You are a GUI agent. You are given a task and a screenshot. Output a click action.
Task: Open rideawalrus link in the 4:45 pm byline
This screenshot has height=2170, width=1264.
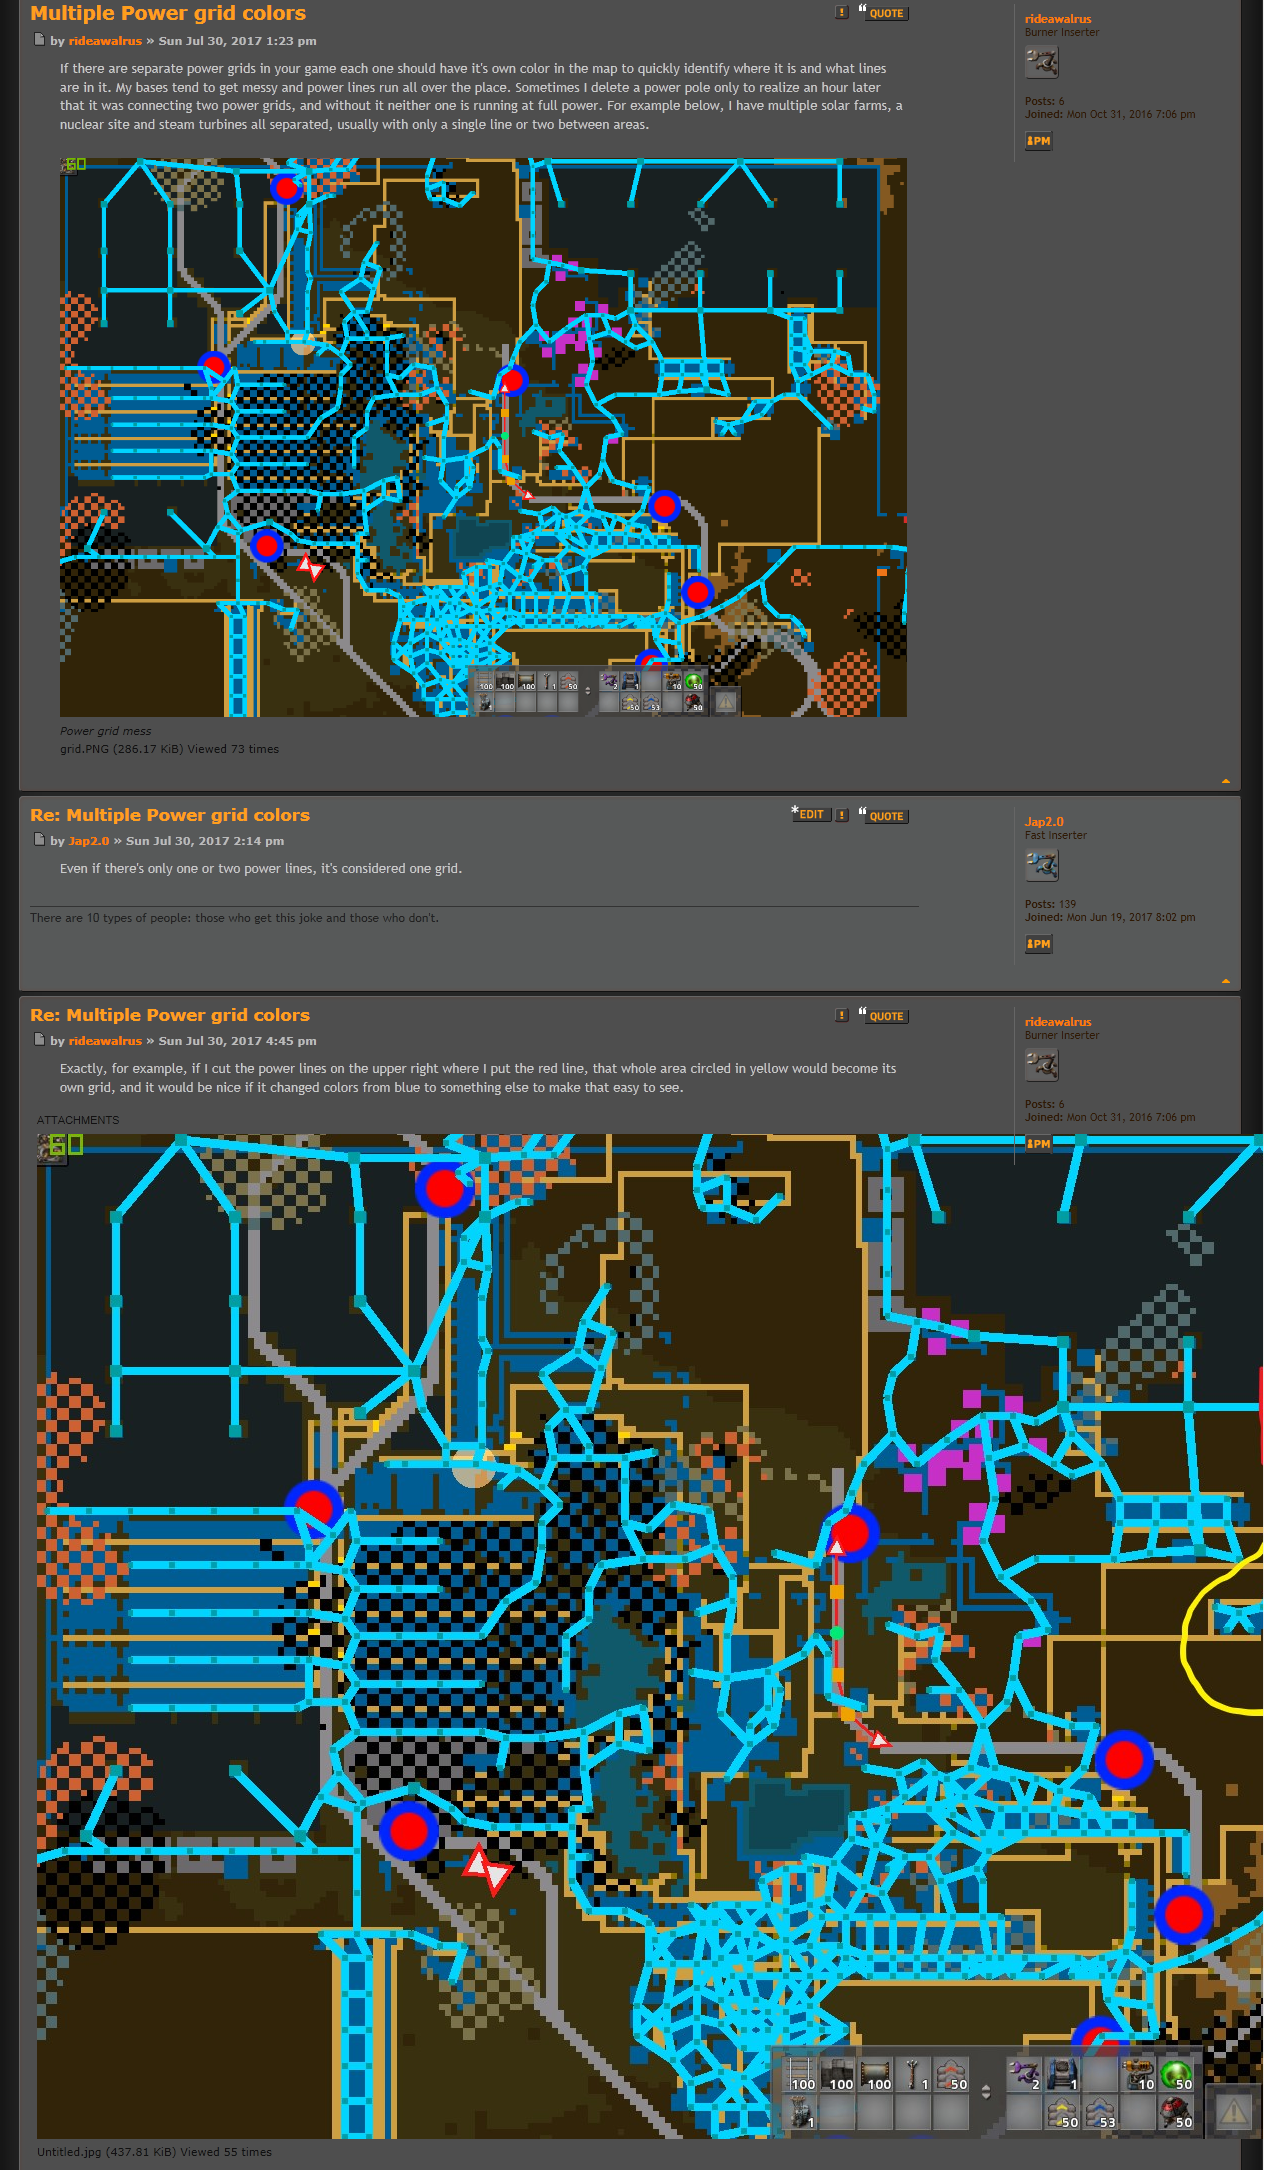105,1041
